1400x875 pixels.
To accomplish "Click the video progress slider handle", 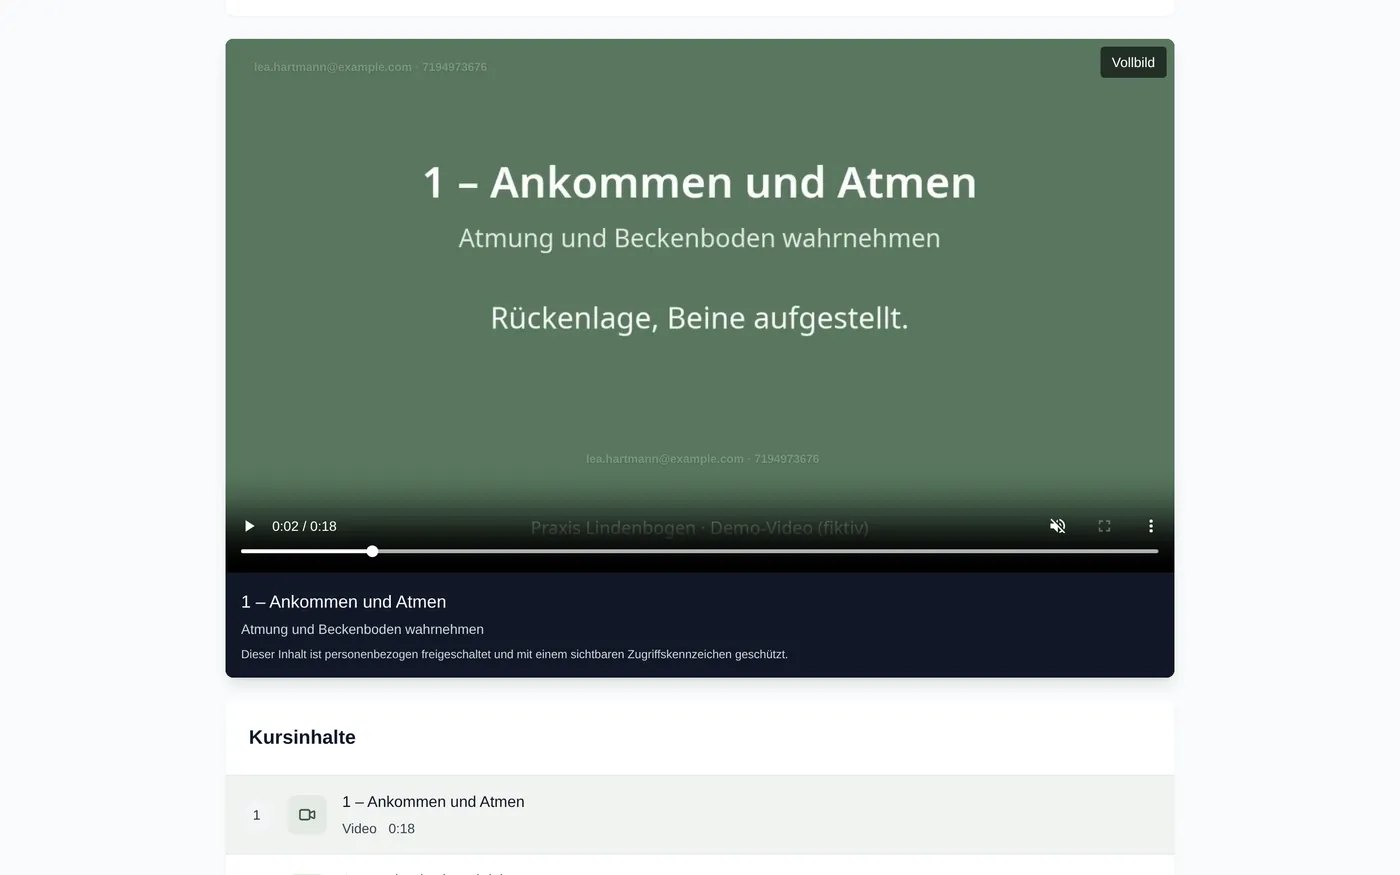I will click(372, 551).
